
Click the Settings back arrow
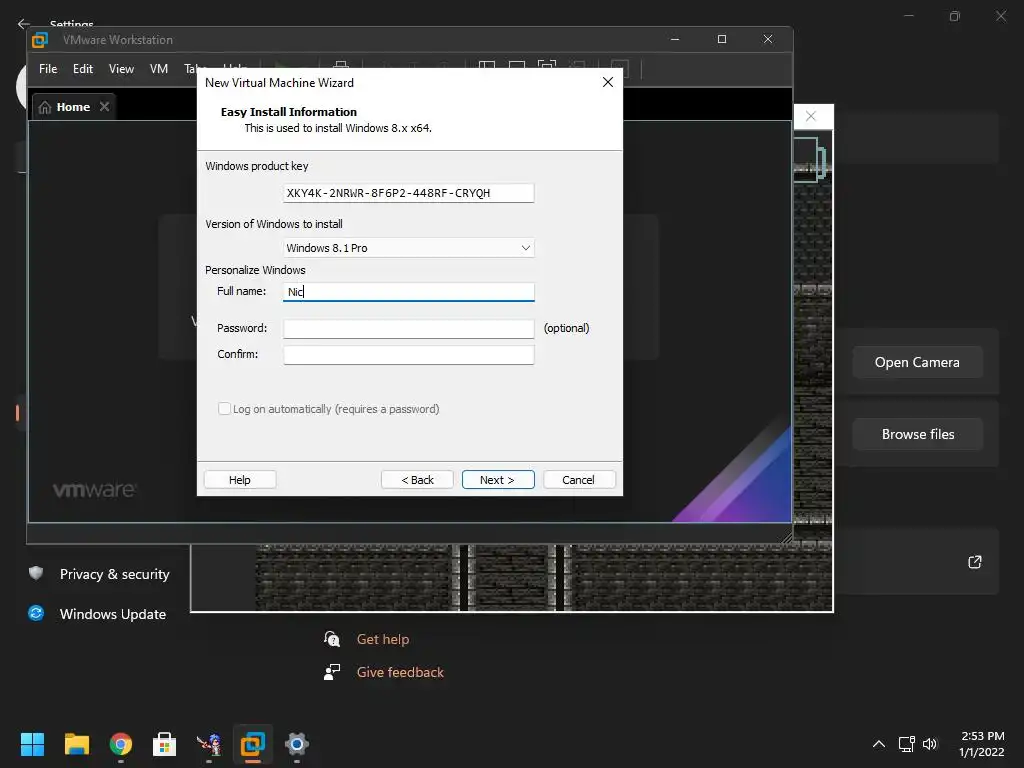coord(24,24)
